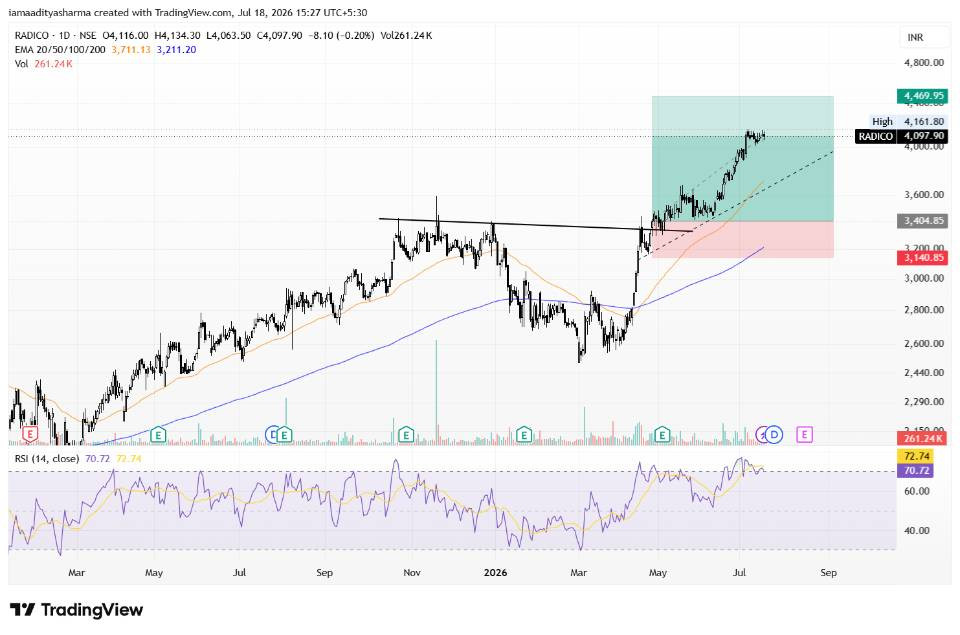Image resolution: width=960 pixels, height=635 pixels.
Task: Select the Vol indicator legend row
Action: point(43,64)
